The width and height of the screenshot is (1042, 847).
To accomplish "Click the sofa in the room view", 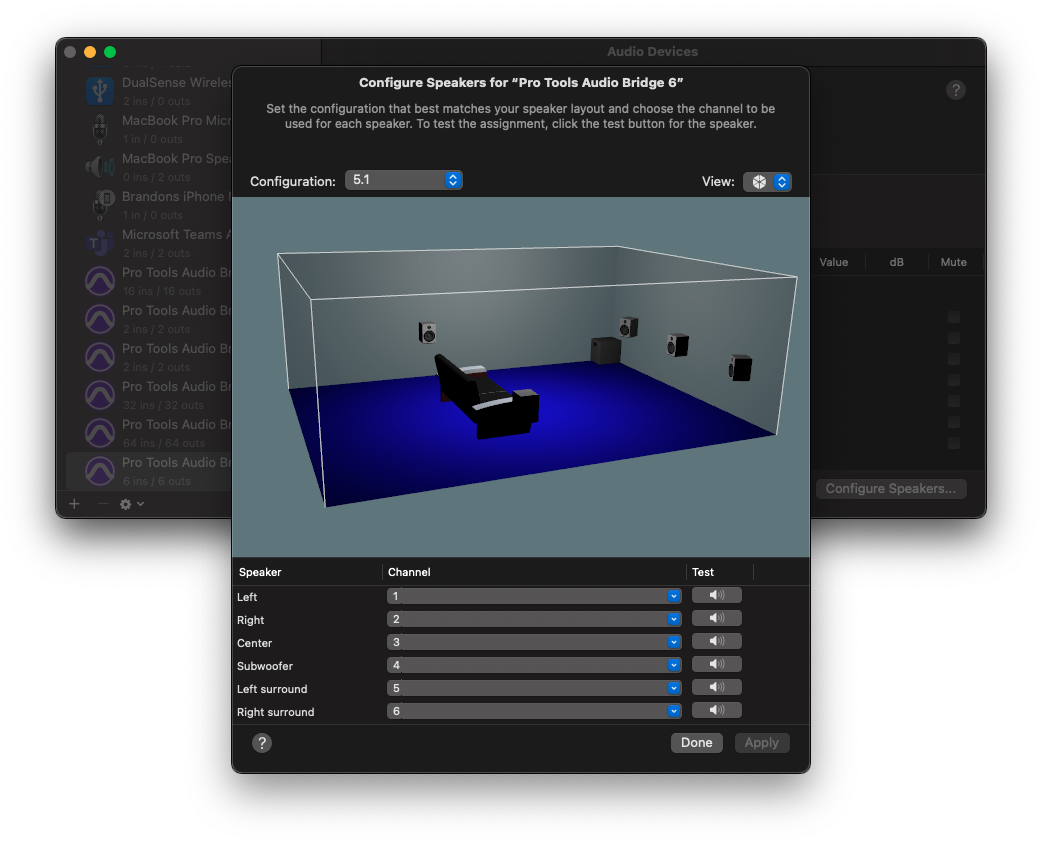I will [x=486, y=396].
